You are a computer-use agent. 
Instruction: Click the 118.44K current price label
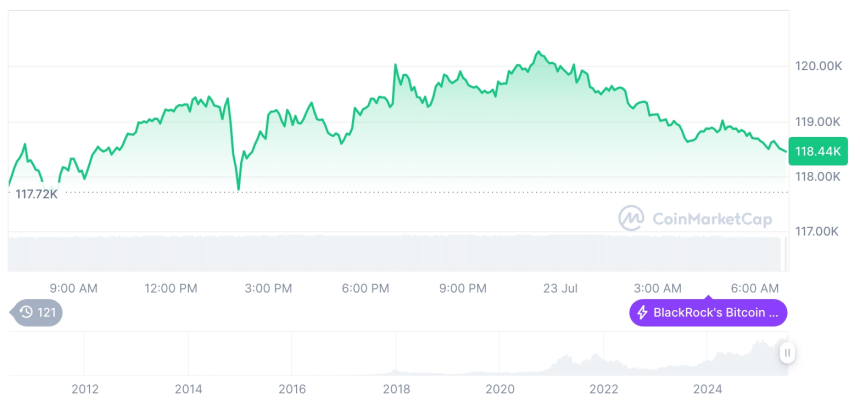pos(818,151)
